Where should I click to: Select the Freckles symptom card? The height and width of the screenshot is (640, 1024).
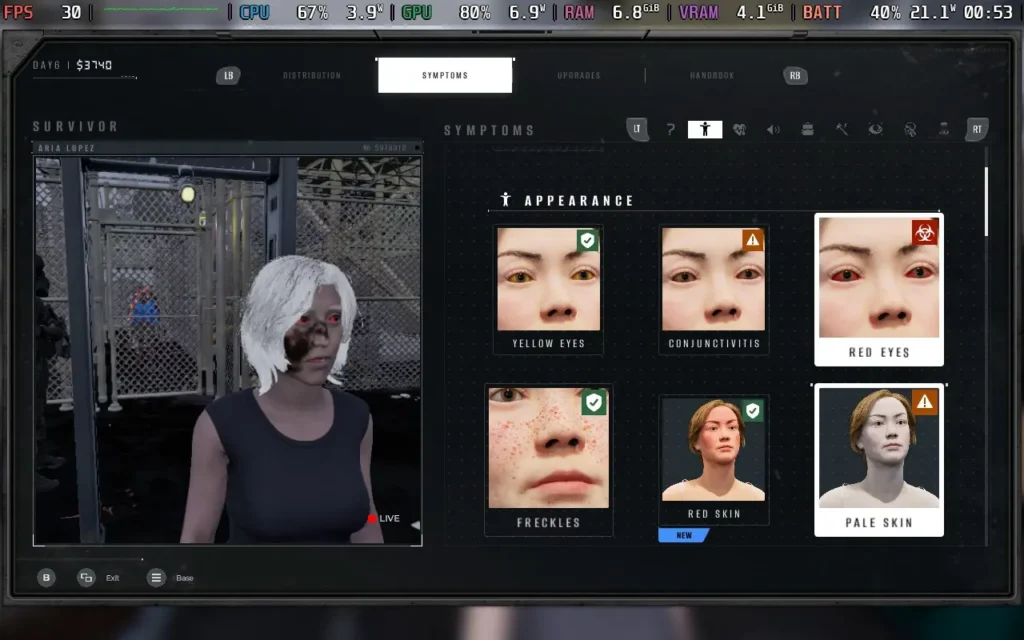pos(548,459)
